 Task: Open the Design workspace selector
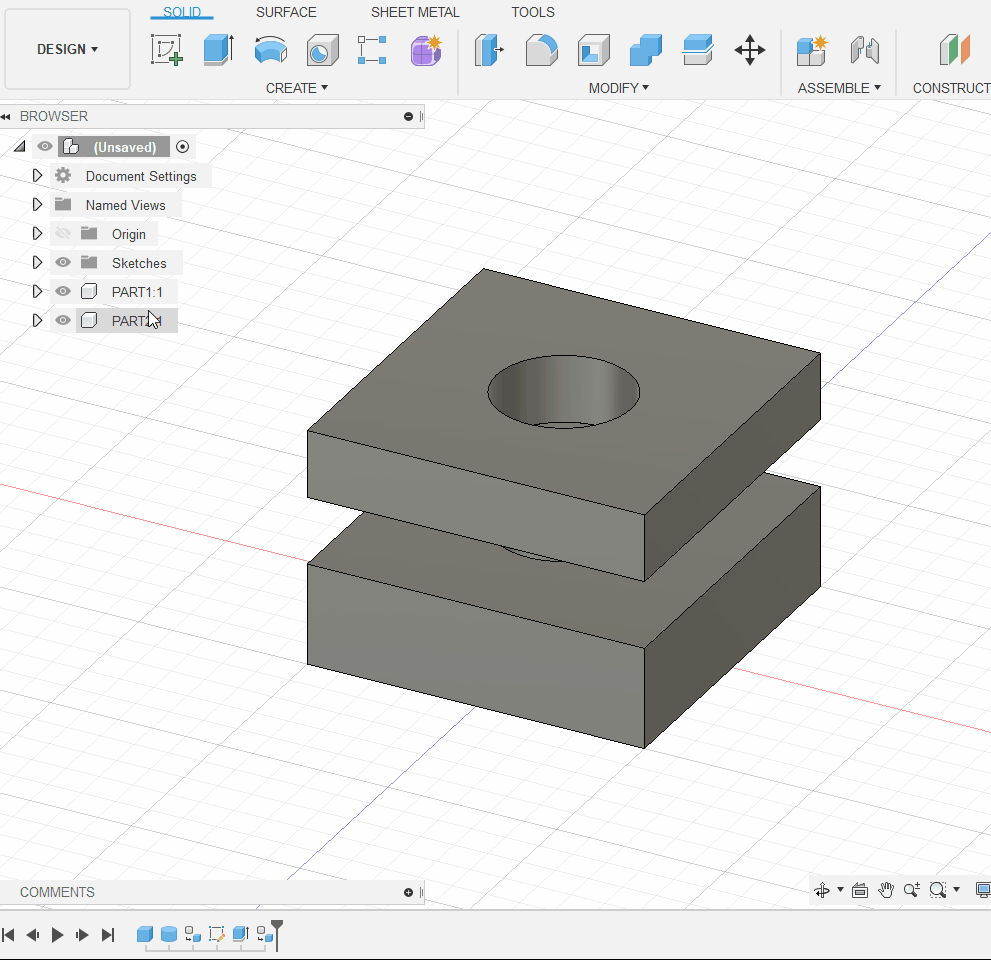(x=67, y=48)
